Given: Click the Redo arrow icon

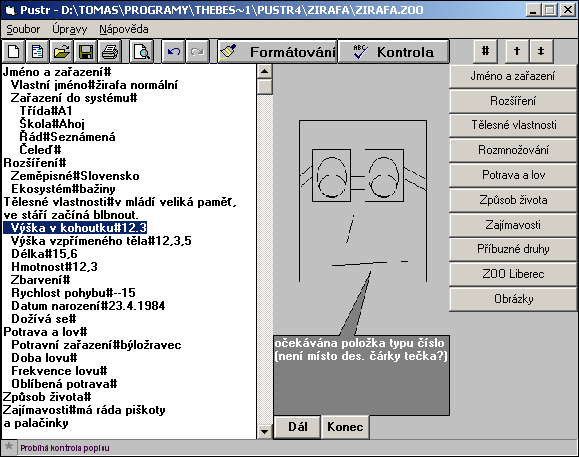Looking at the screenshot, I should point(198,51).
